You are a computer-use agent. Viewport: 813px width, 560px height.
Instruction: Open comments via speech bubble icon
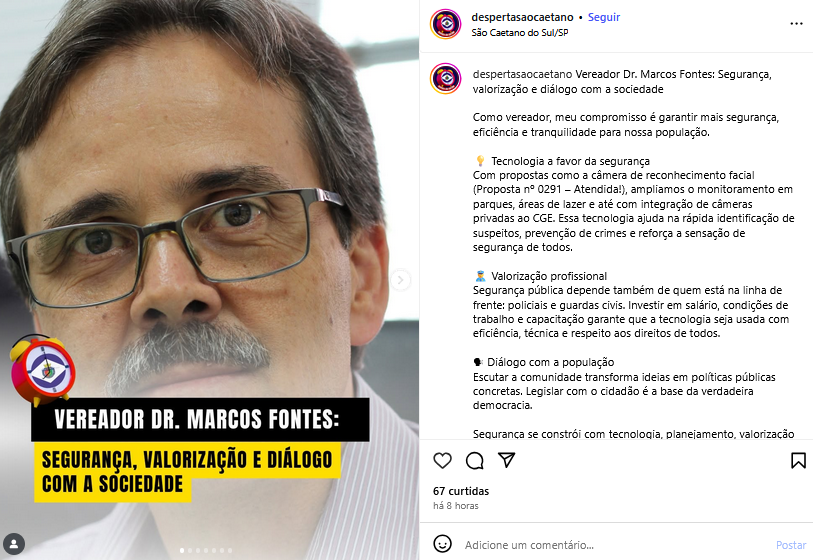click(x=474, y=460)
